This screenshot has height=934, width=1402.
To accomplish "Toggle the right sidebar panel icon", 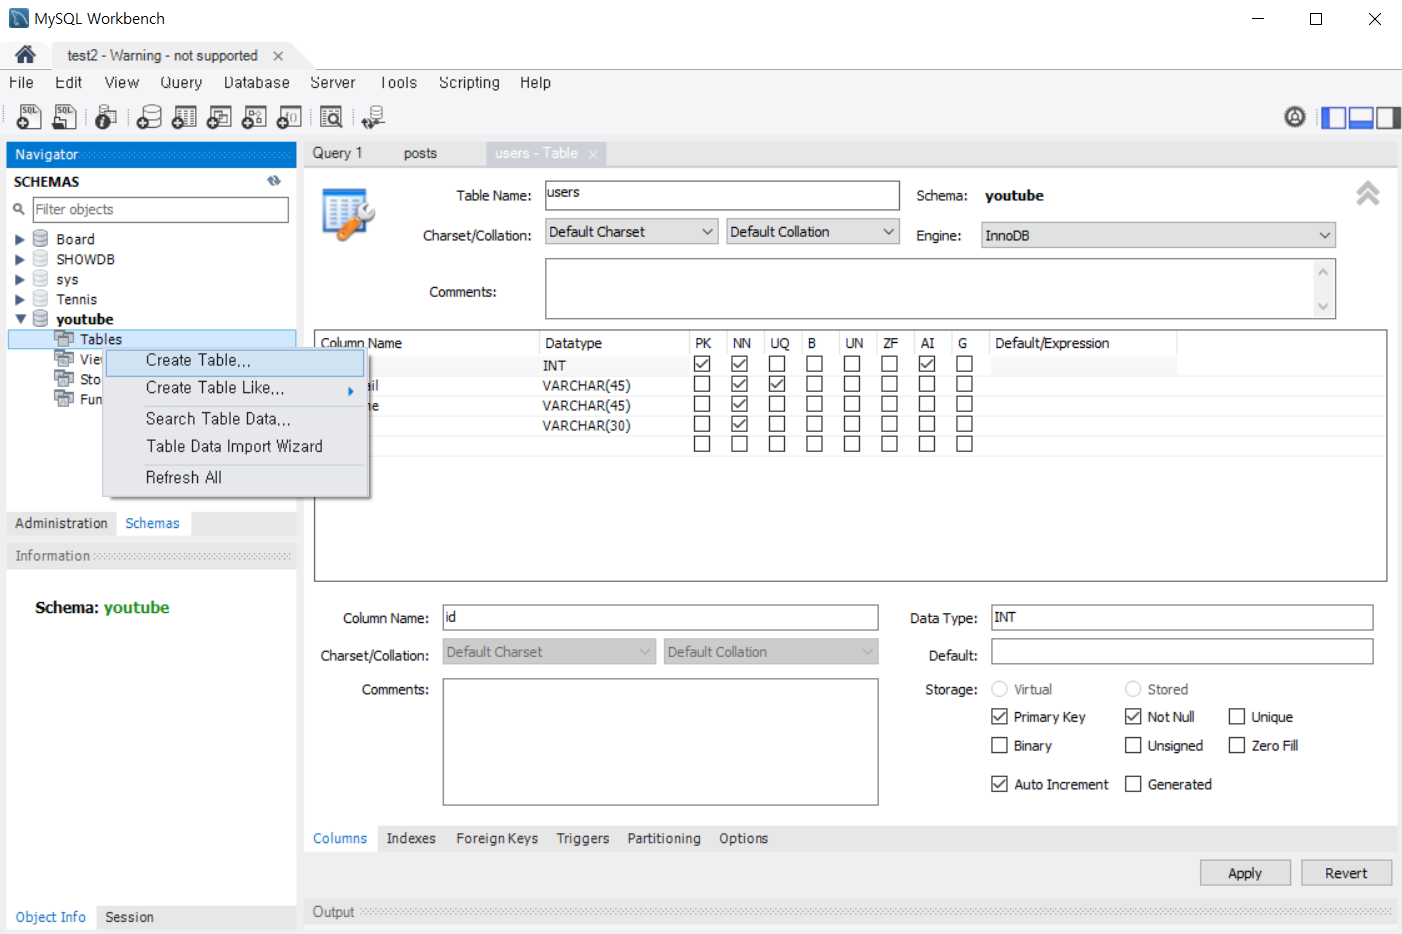I will pyautogui.click(x=1388, y=118).
